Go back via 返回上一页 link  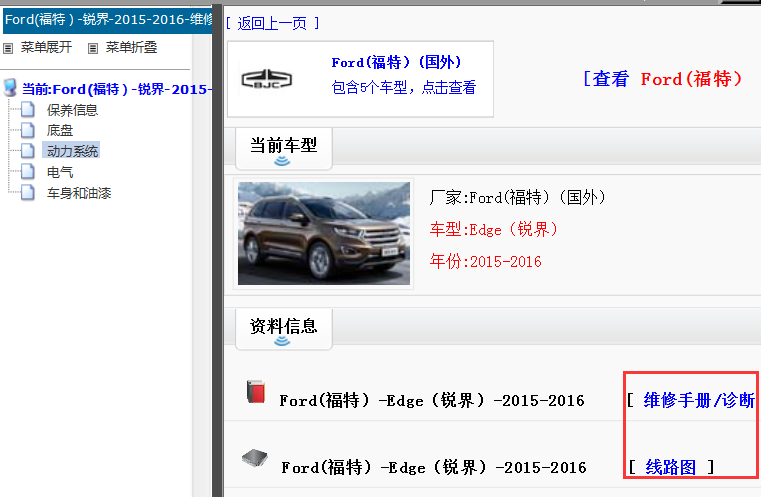coord(272,23)
